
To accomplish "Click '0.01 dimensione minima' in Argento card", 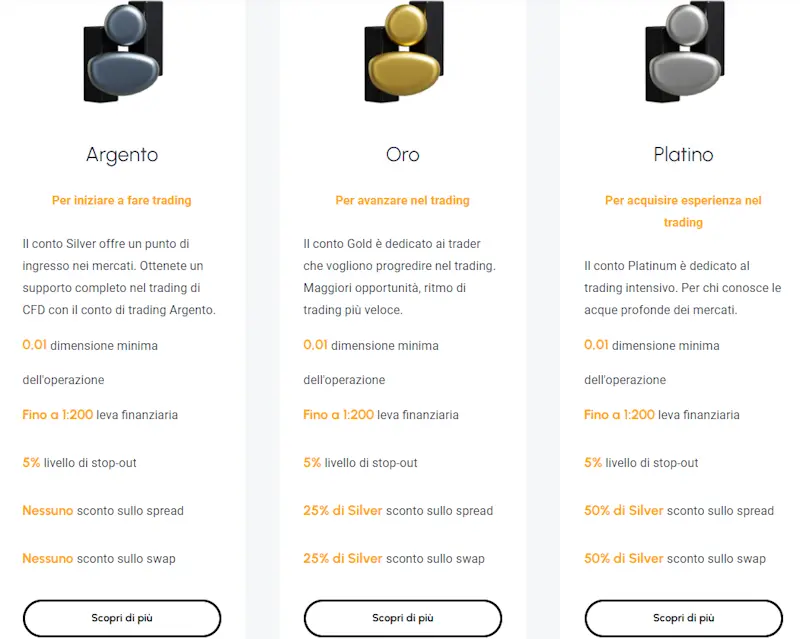I will coord(90,345).
